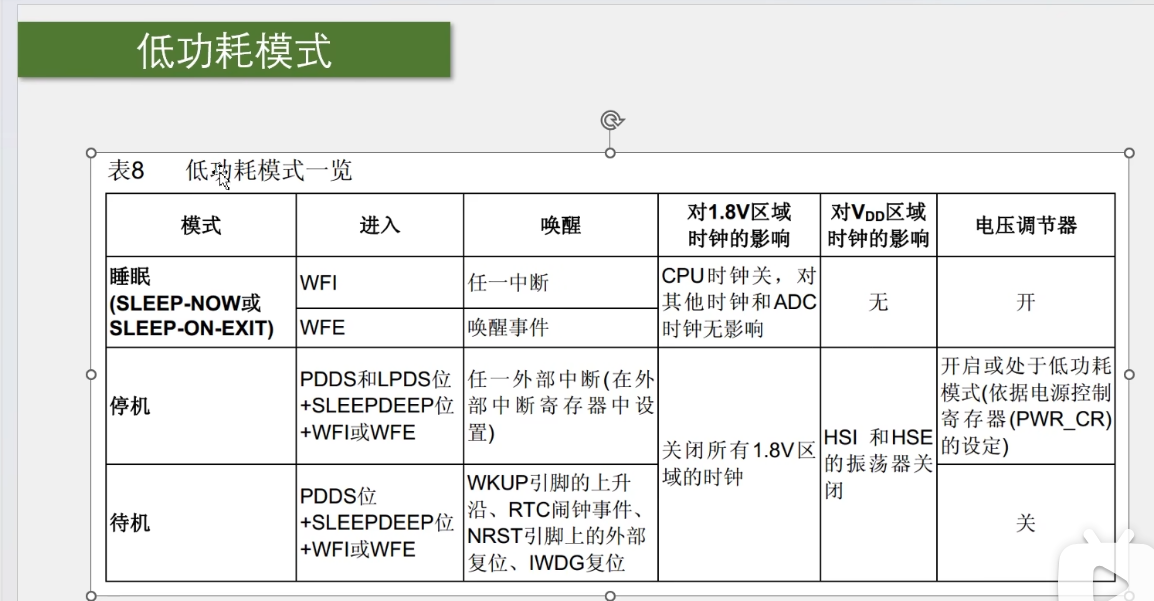
Task: Click the 模式 column header cell
Action: [201, 225]
